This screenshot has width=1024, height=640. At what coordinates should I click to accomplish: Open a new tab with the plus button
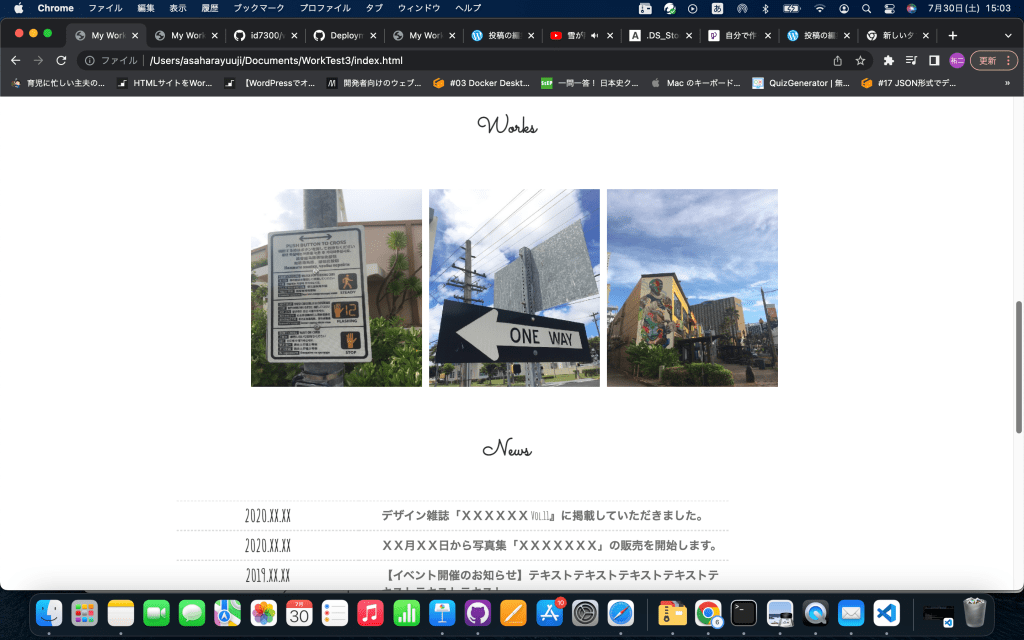pos(952,35)
